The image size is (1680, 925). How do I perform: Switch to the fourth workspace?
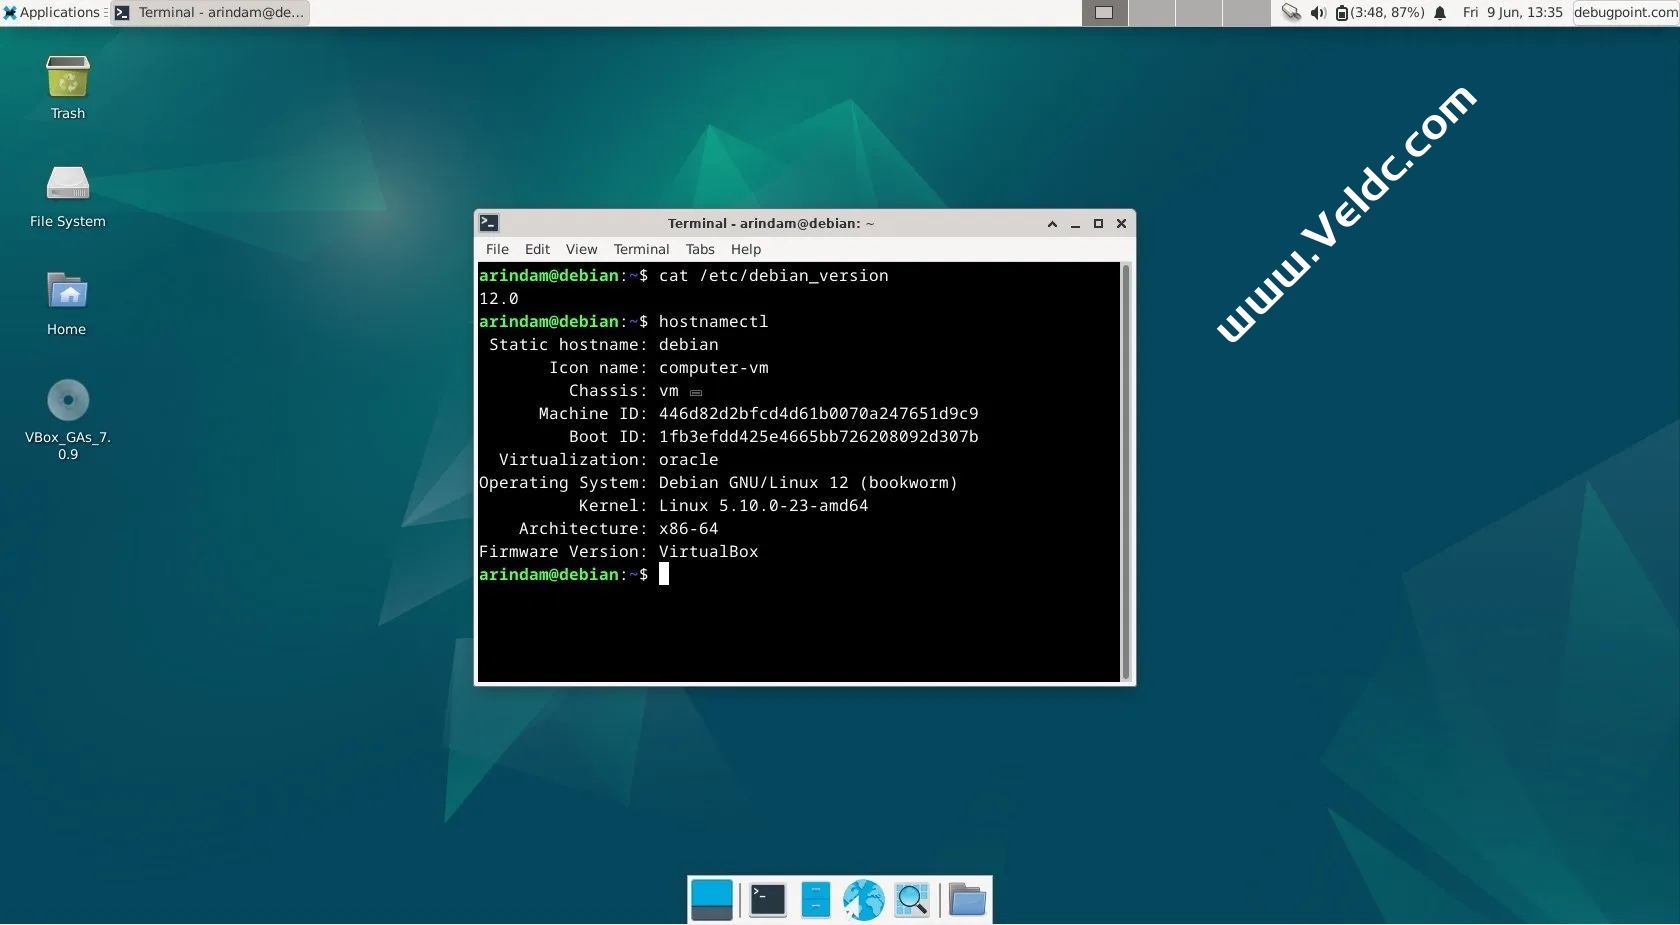click(1245, 13)
